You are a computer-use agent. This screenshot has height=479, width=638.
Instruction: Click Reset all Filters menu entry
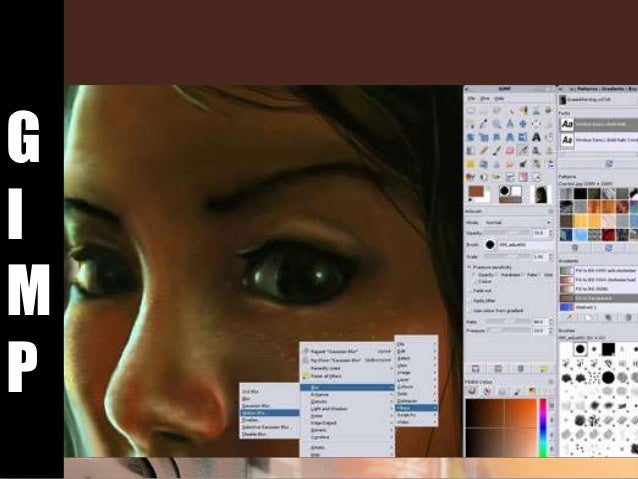coord(347,376)
